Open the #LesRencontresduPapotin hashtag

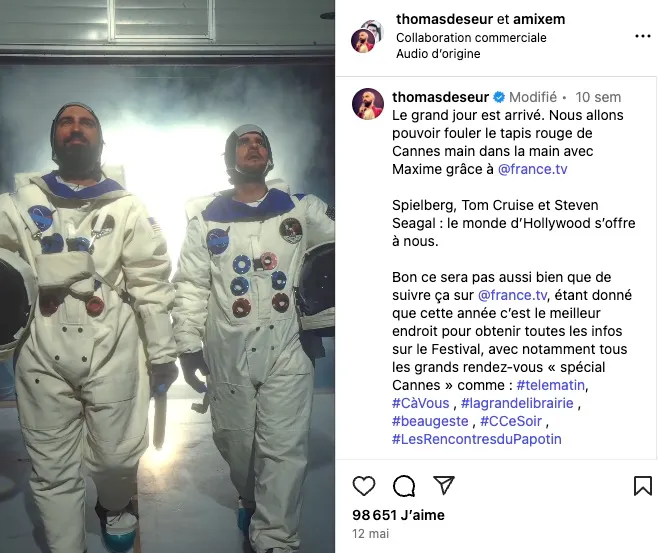tap(477, 439)
